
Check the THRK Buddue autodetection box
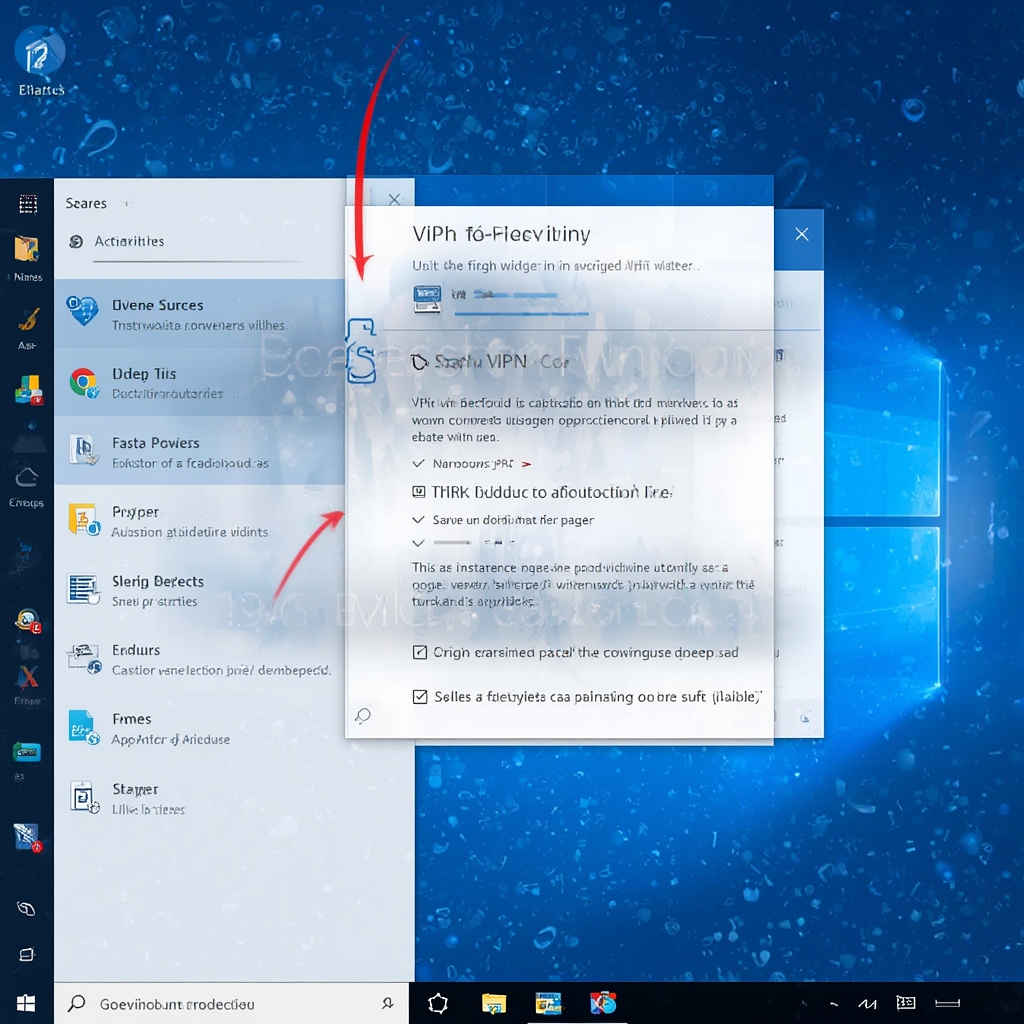coord(419,491)
